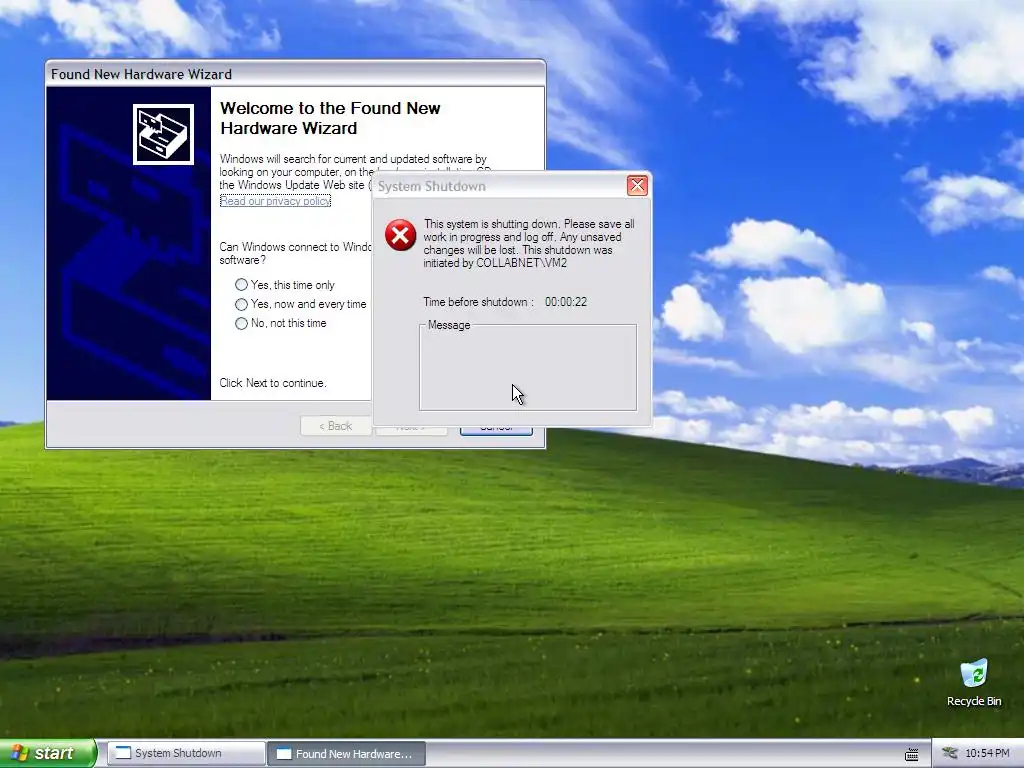The height and width of the screenshot is (768, 1024).
Task: Click the 'Time before shutdown' label
Action: click(x=478, y=302)
